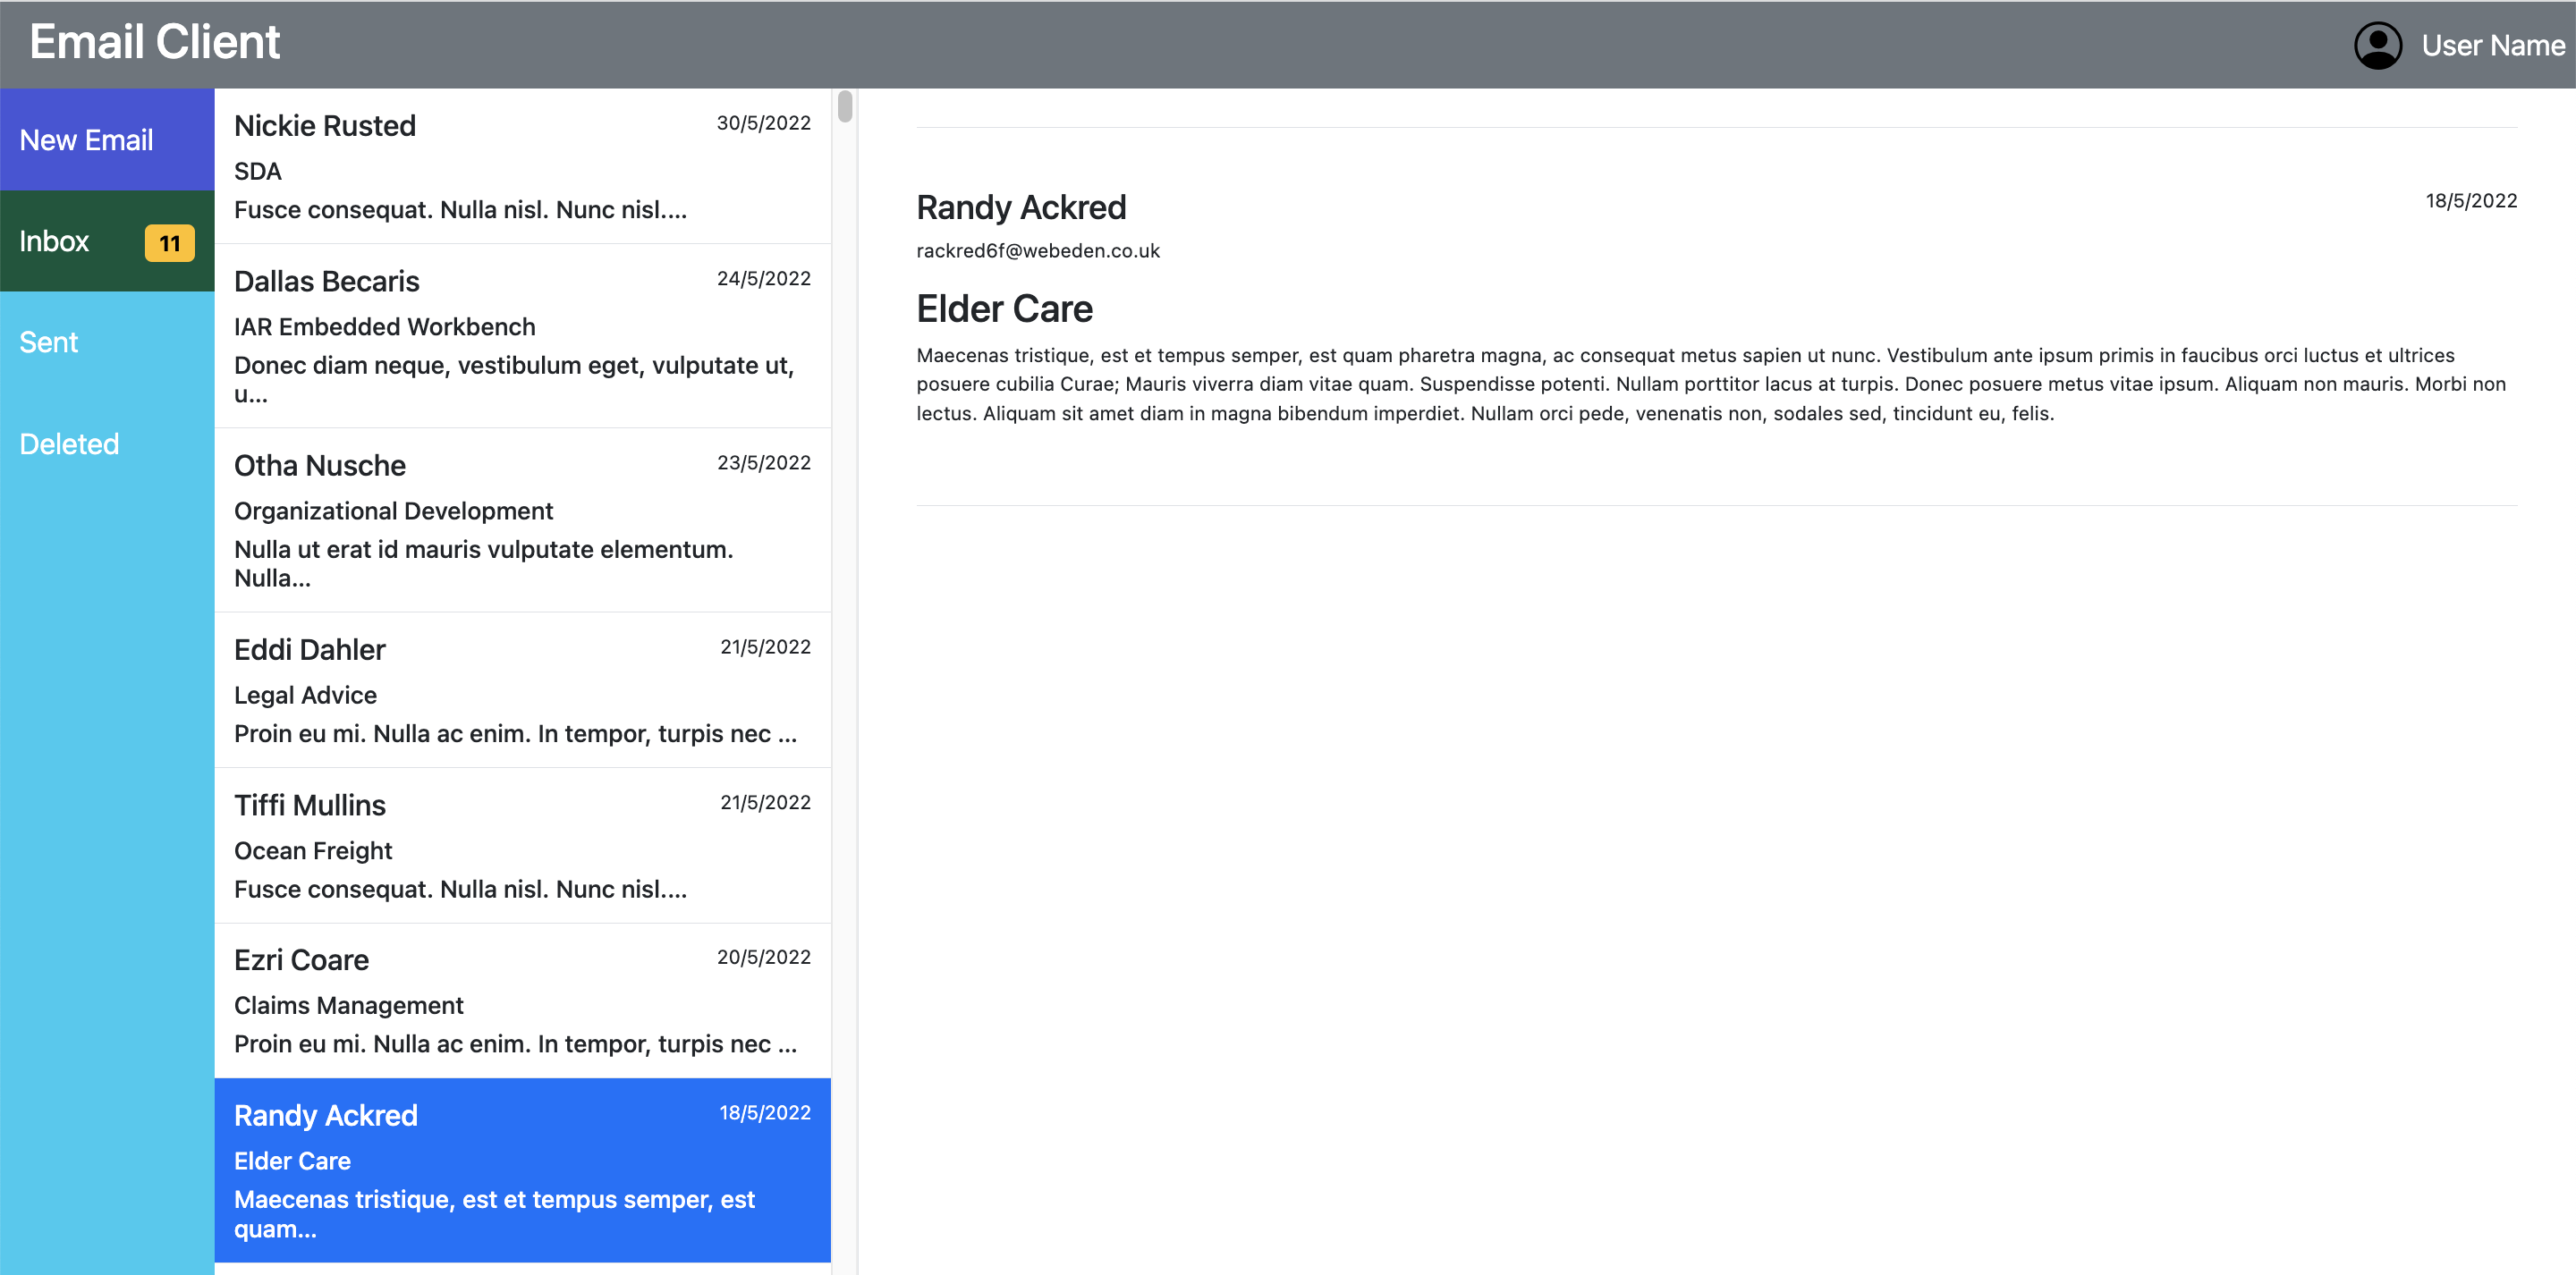
Task: Click the 18/5/2022 date in reading pane
Action: pos(2470,201)
